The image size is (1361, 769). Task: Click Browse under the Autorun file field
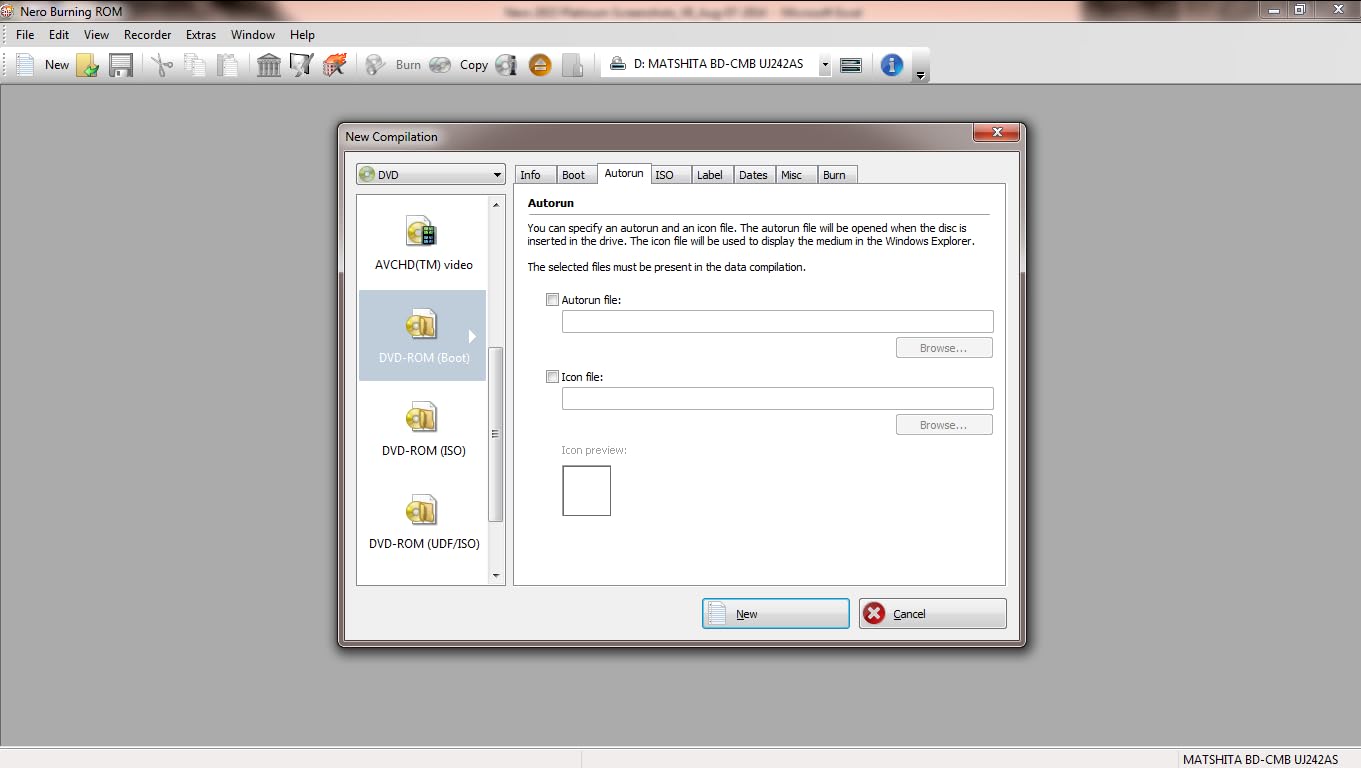click(x=944, y=348)
